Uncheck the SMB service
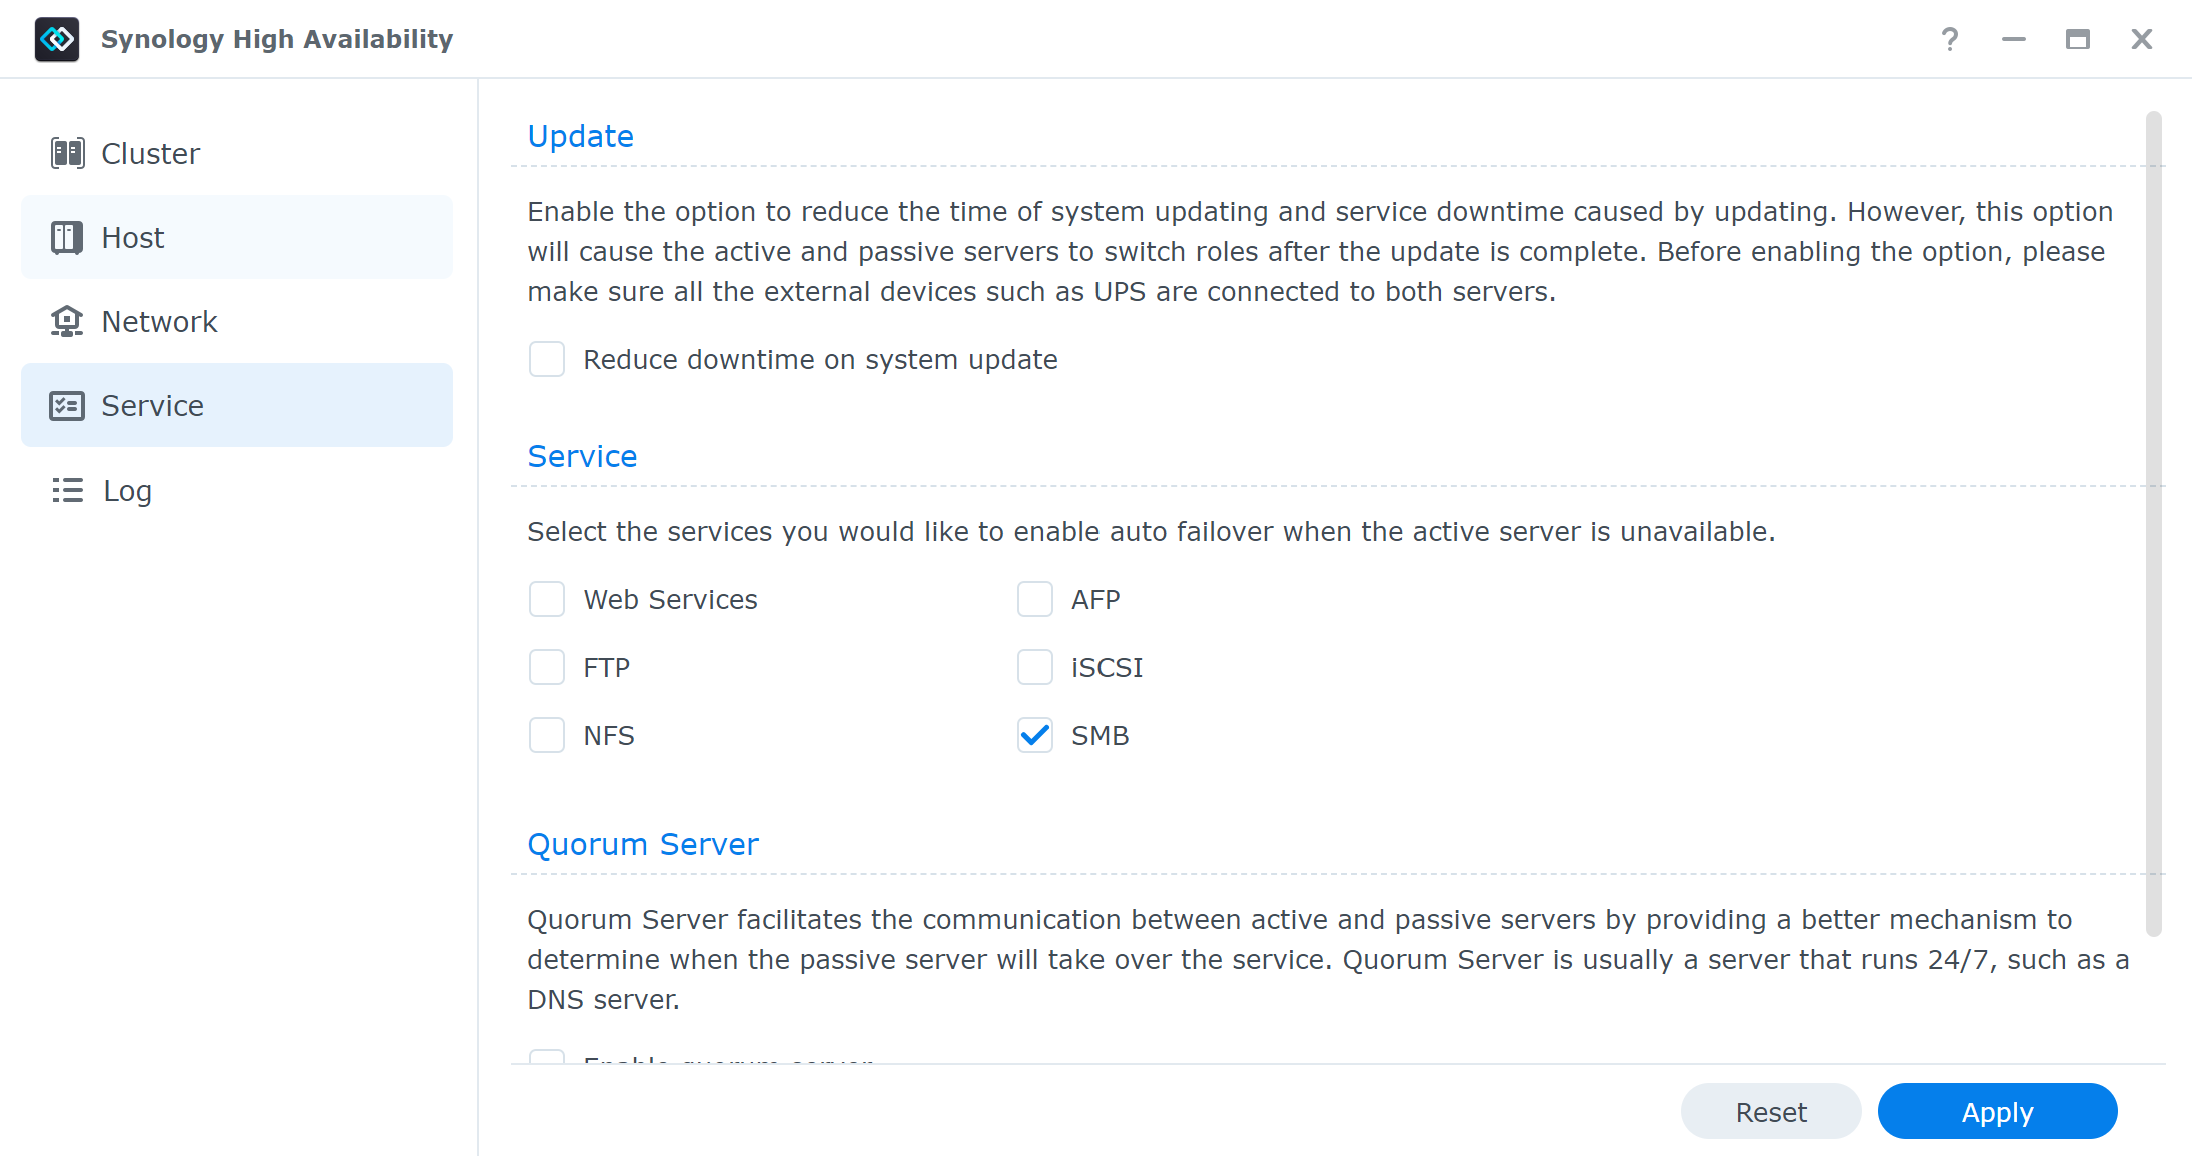This screenshot has height=1156, width=2192. click(x=1035, y=735)
